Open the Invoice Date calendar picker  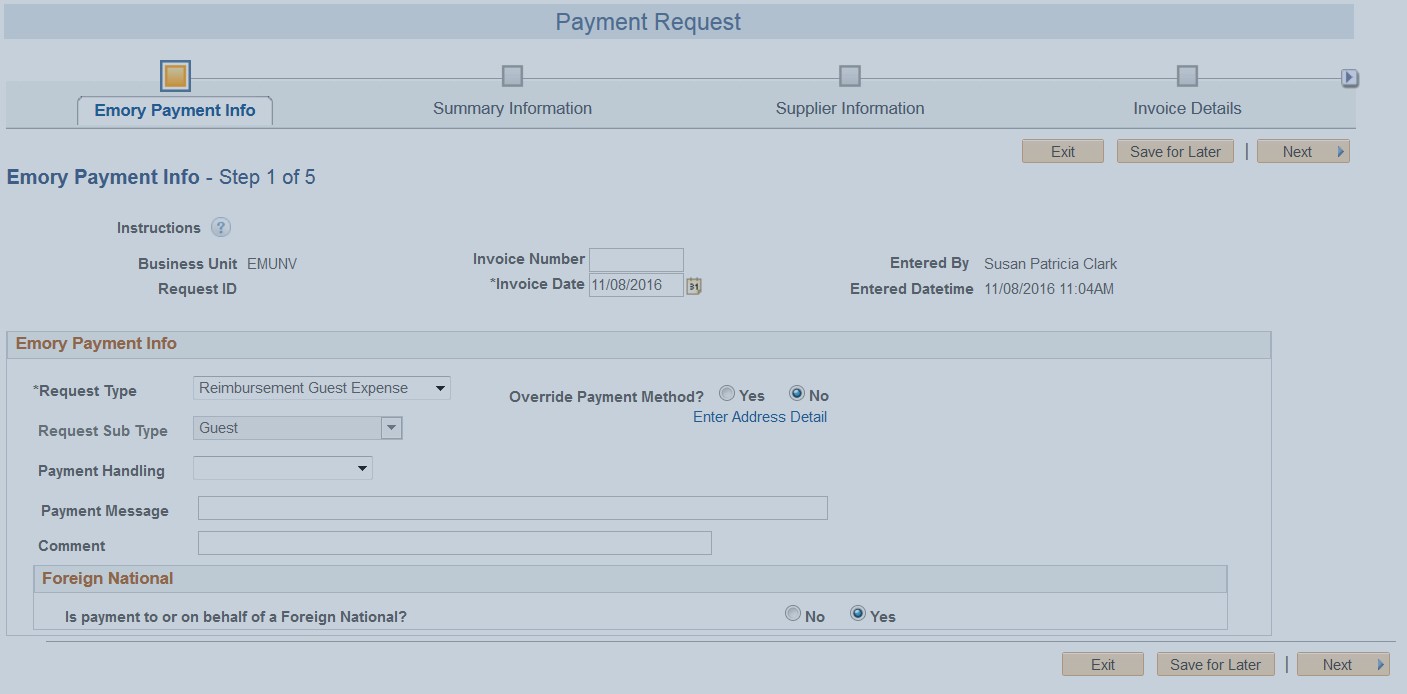694,285
